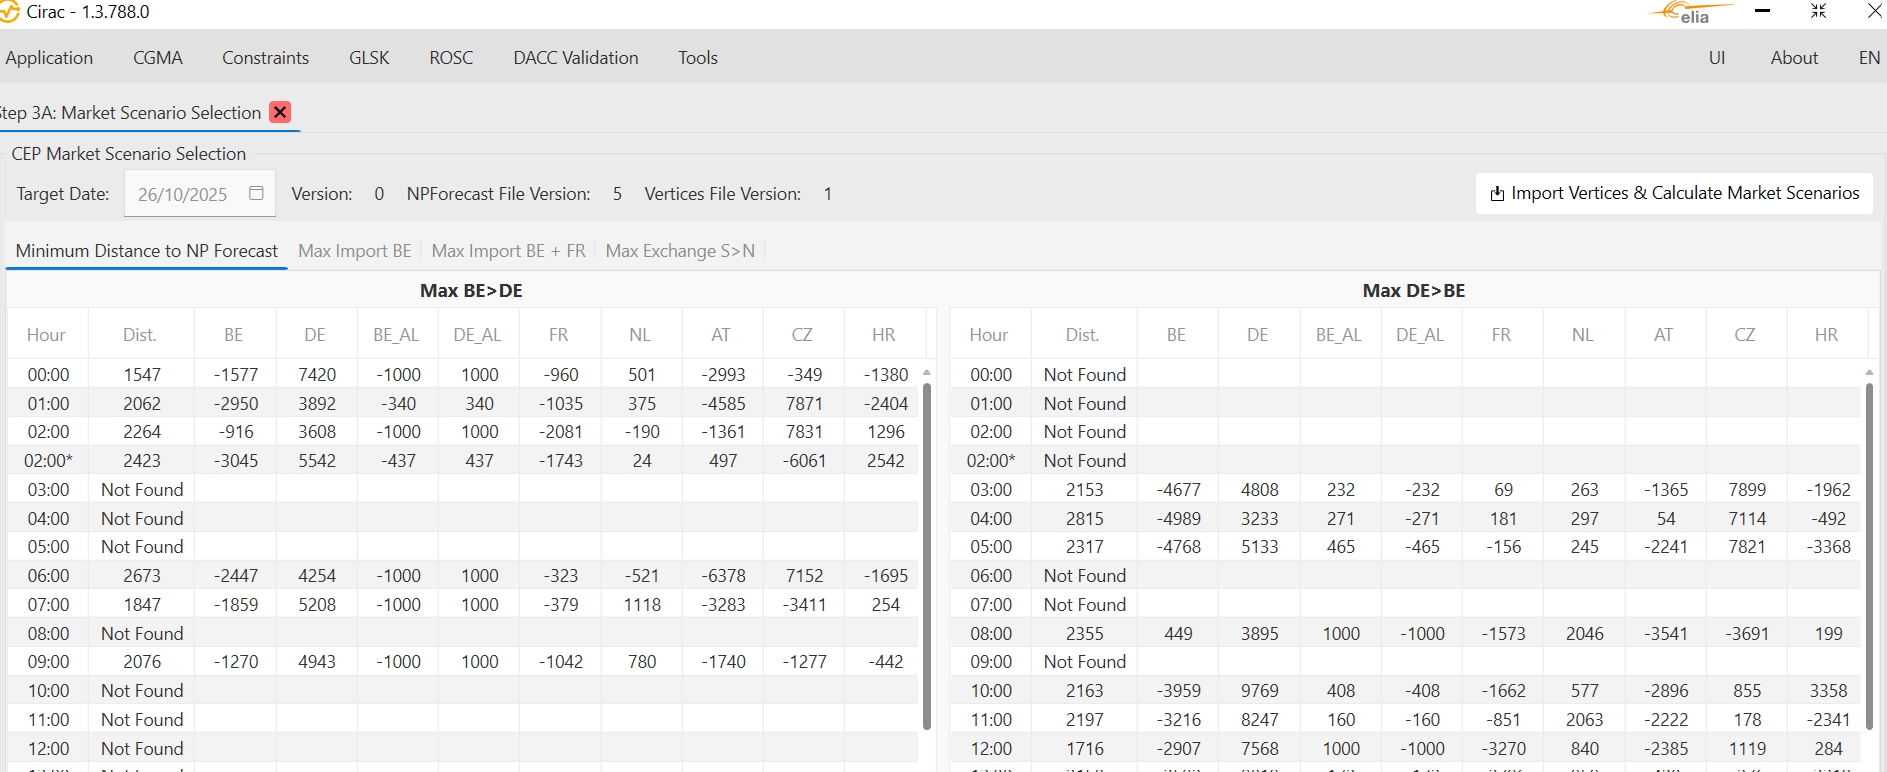Screen dimensions: 1887x772
Task: Open the DACC Validation menu
Action: (575, 58)
